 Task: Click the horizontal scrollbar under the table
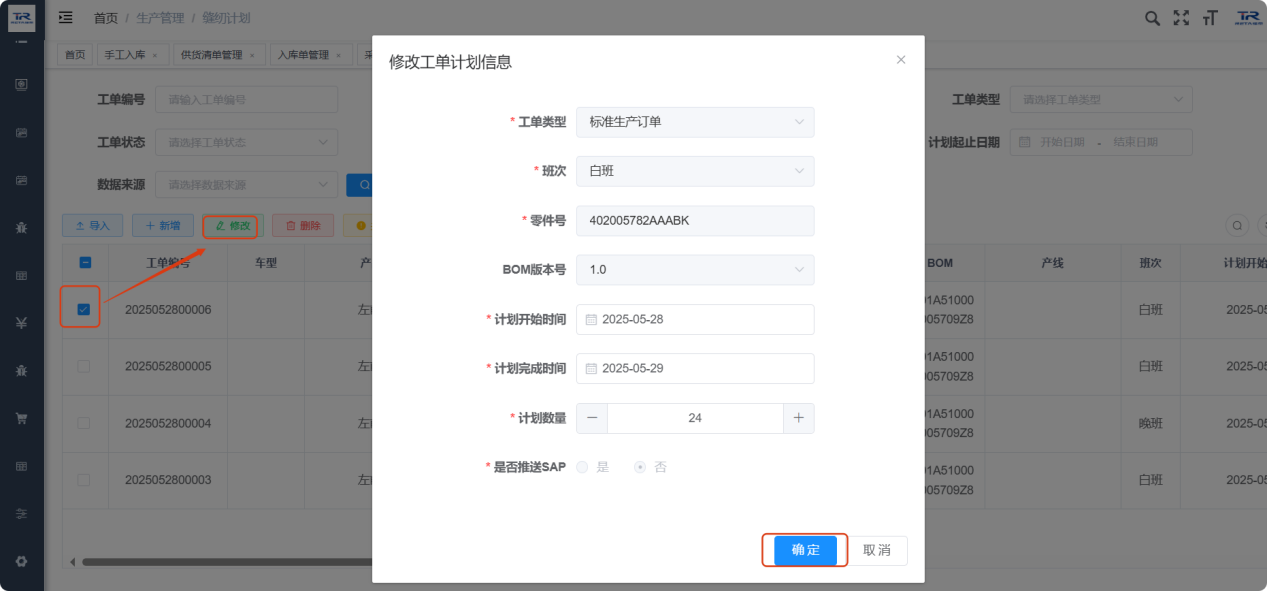pyautogui.click(x=226, y=562)
